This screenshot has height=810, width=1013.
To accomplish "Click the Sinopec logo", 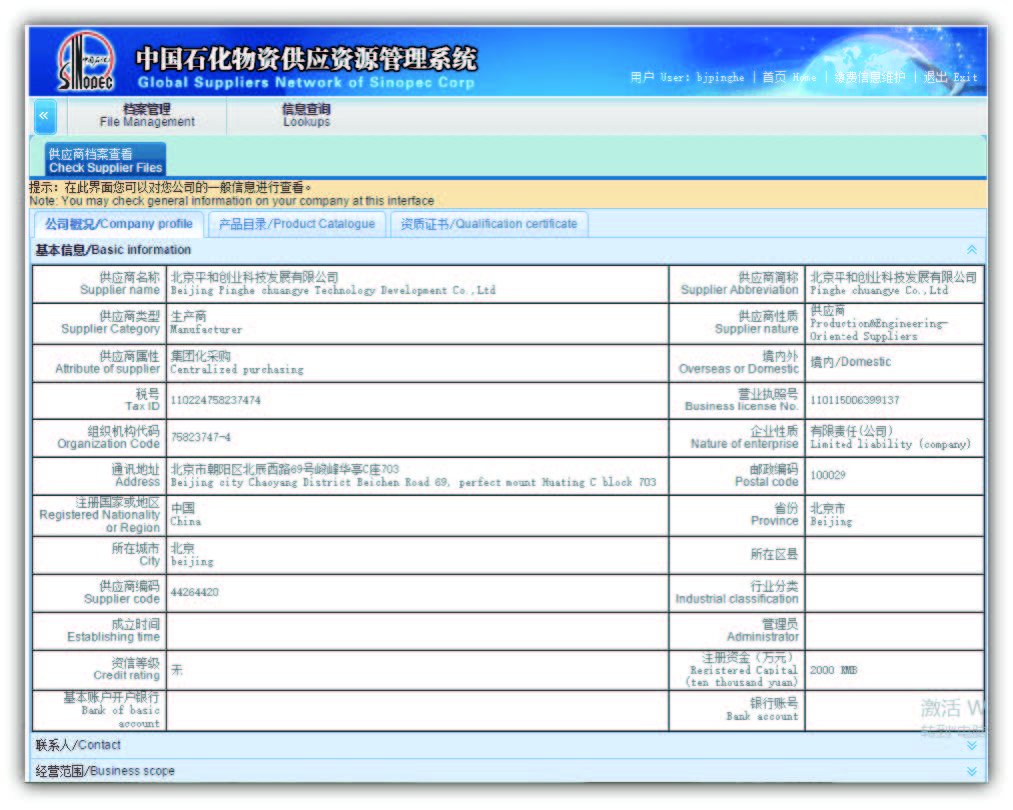I will (86, 63).
